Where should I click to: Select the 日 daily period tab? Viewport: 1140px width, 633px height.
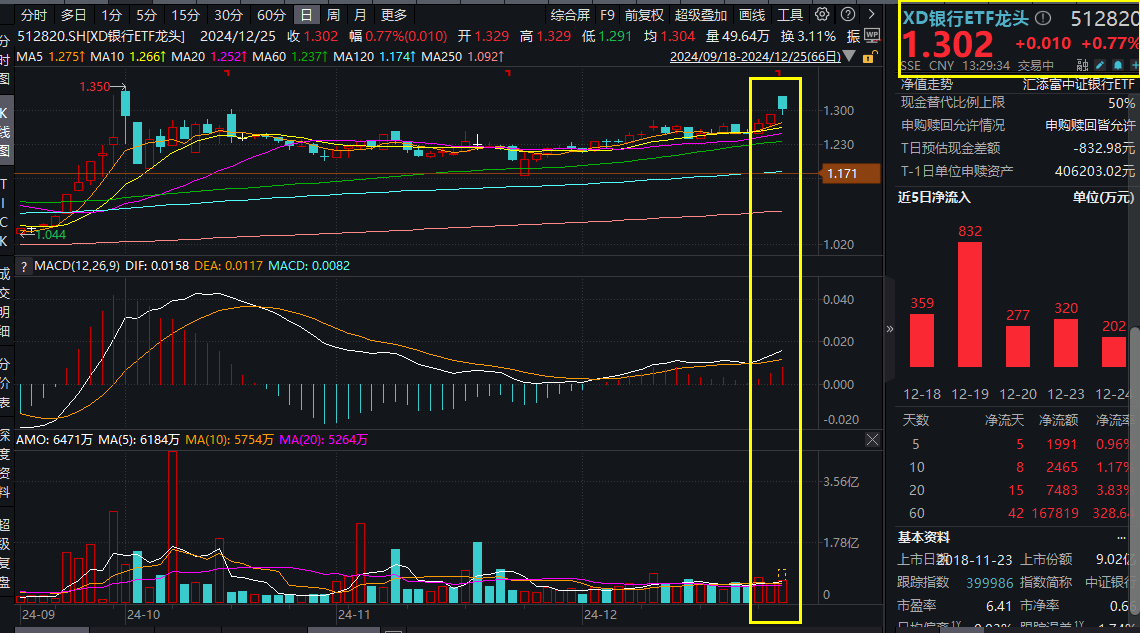coord(306,15)
